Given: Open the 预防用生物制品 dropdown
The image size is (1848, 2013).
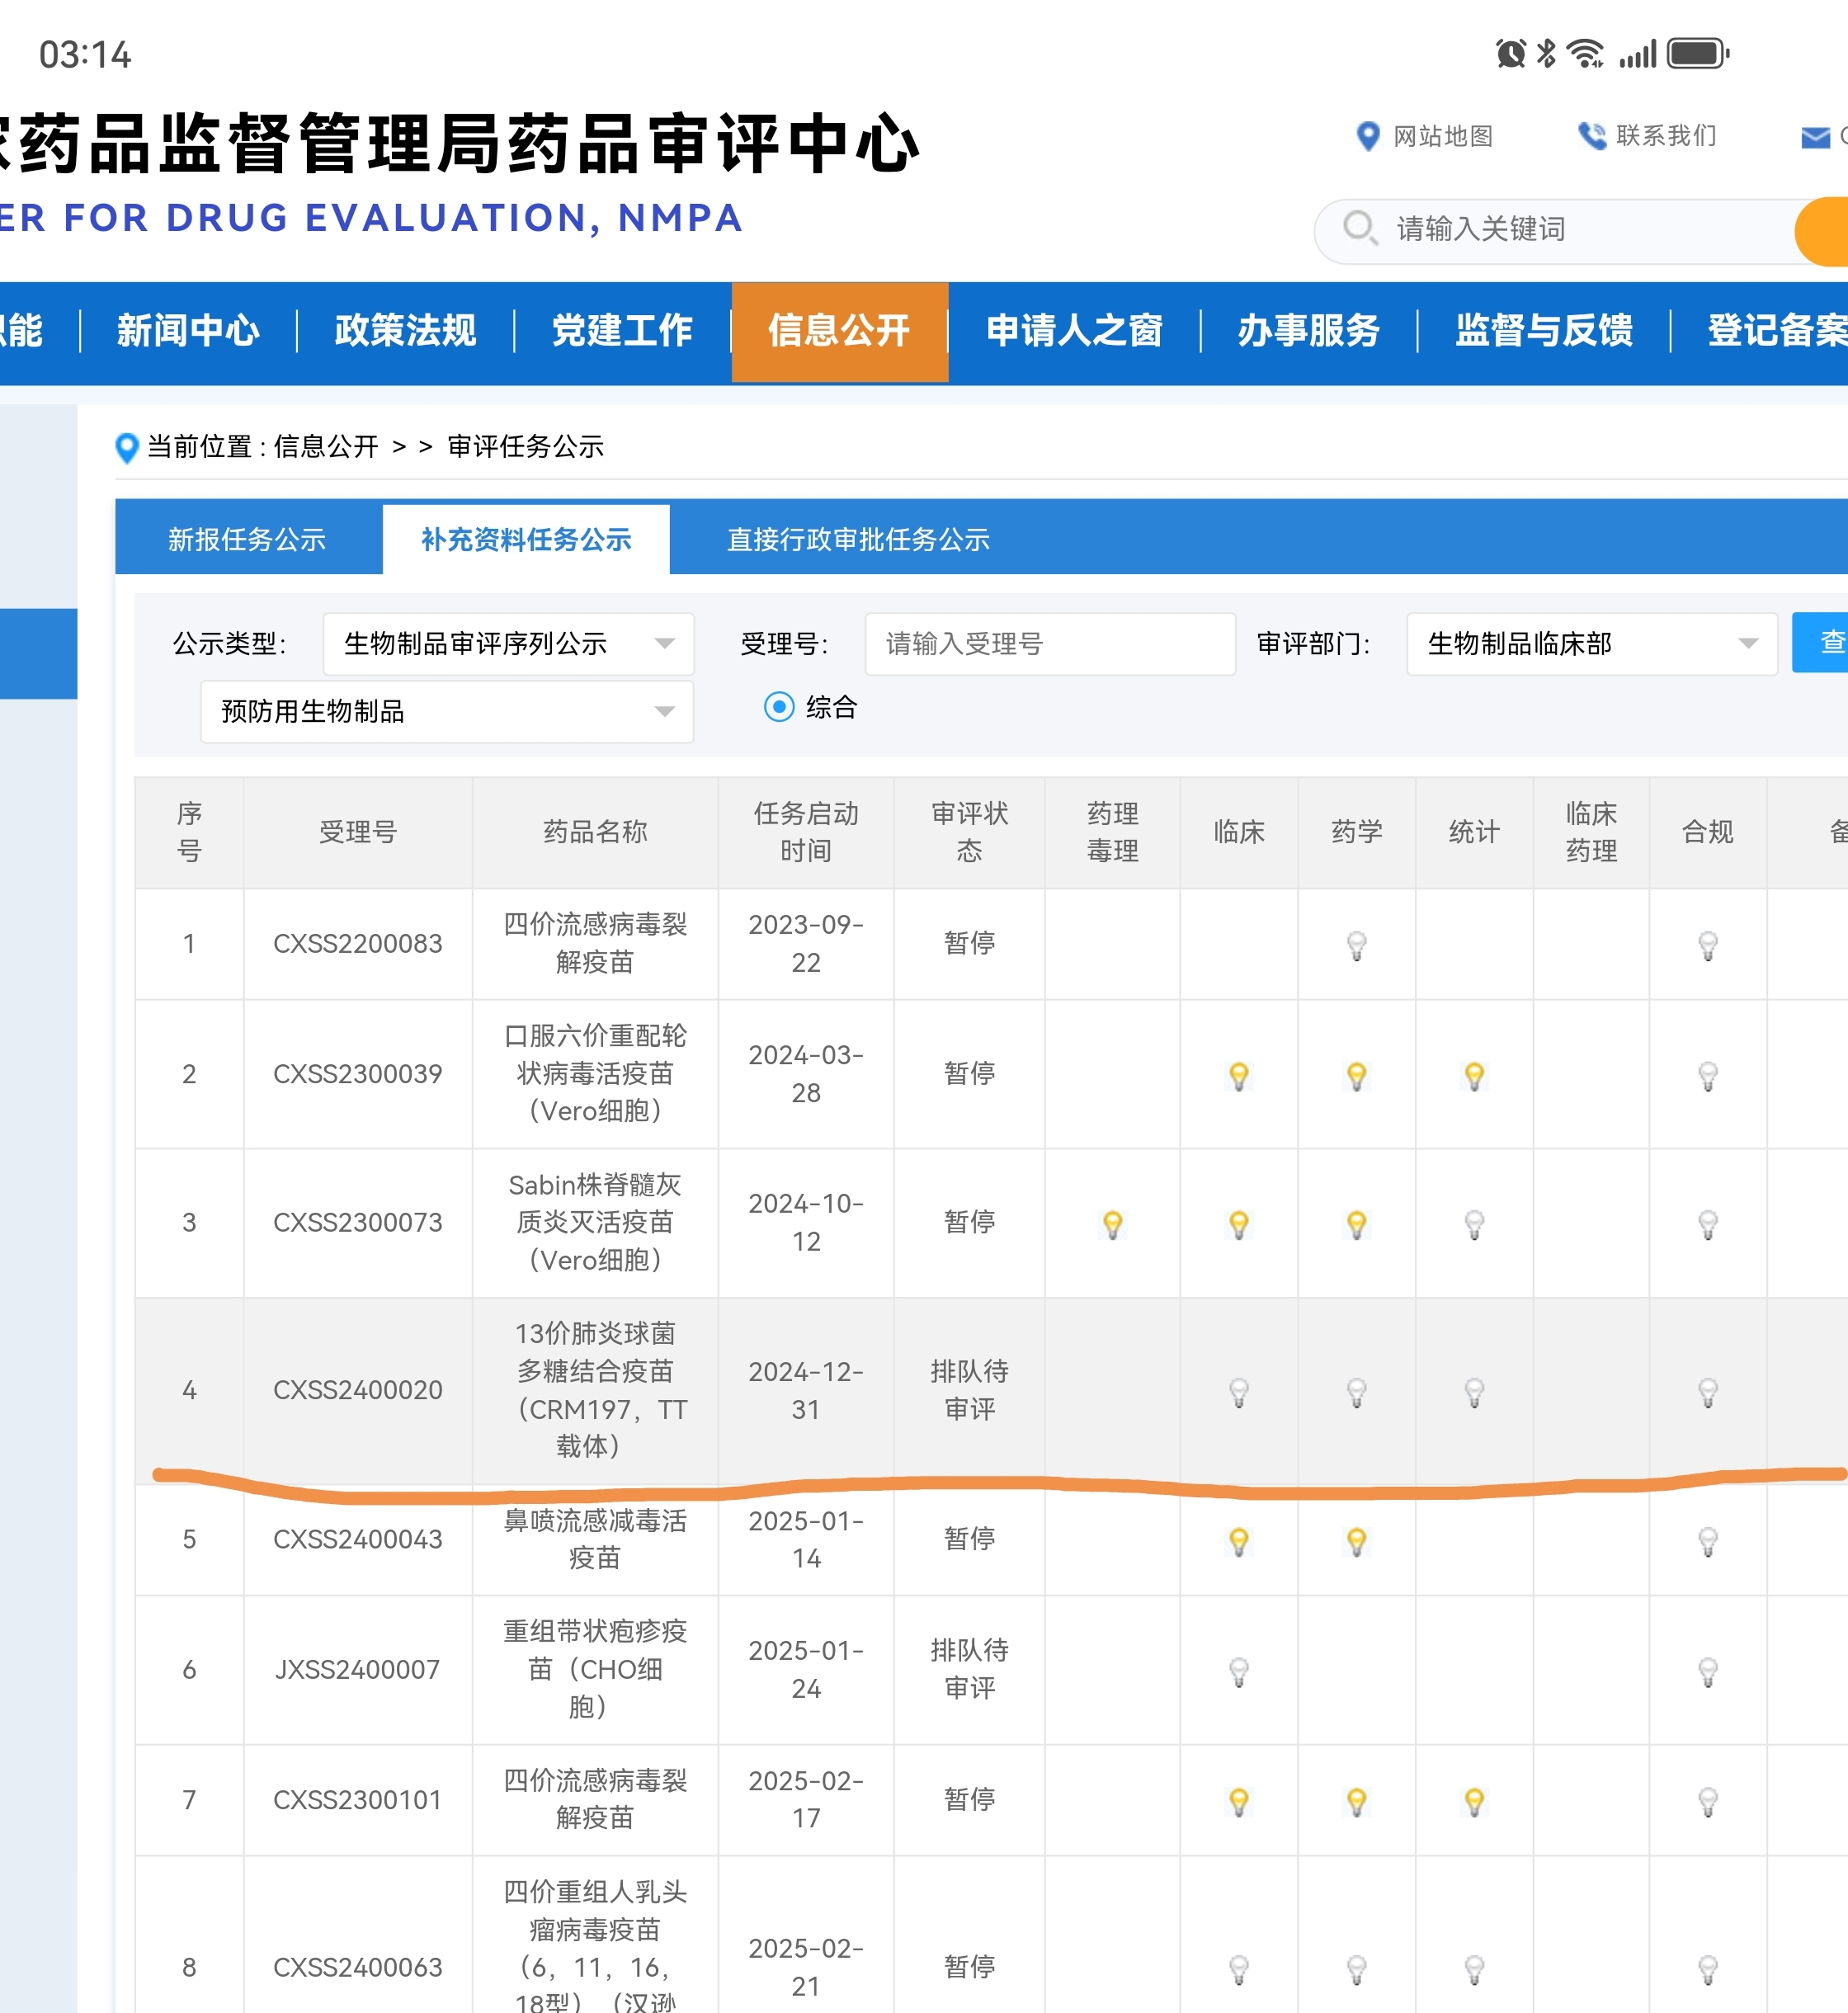Looking at the screenshot, I should click(x=447, y=711).
